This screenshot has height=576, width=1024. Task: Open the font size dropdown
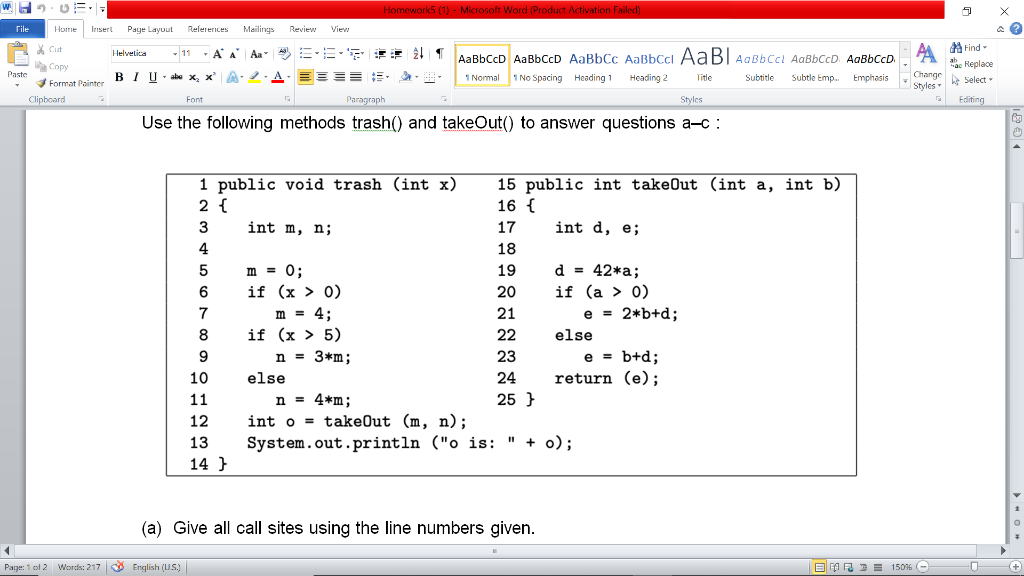coord(205,52)
